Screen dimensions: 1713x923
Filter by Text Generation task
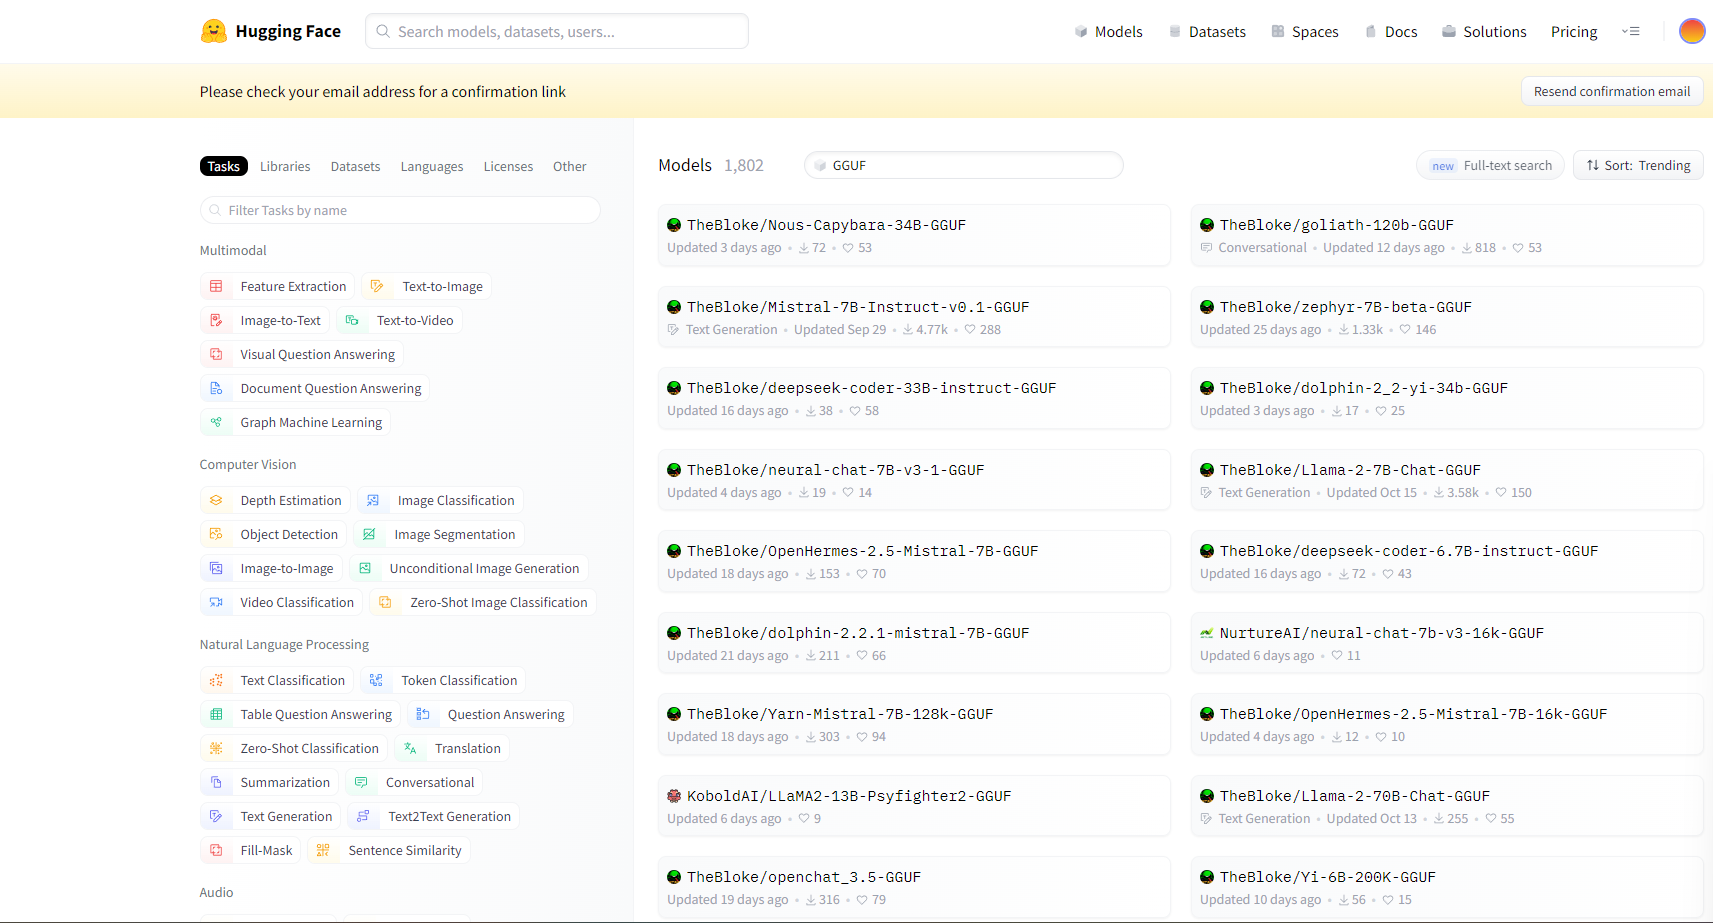tap(271, 816)
